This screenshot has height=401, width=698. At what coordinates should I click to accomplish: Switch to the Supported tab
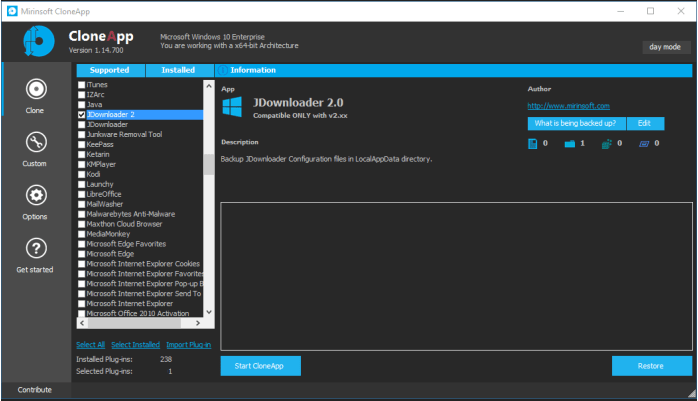110,70
